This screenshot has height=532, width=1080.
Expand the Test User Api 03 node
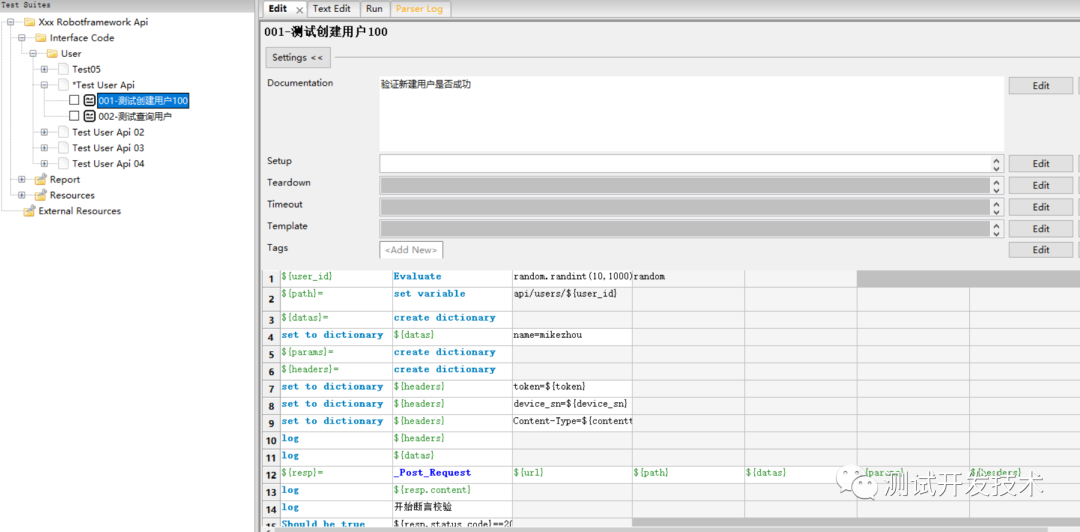[x=44, y=148]
